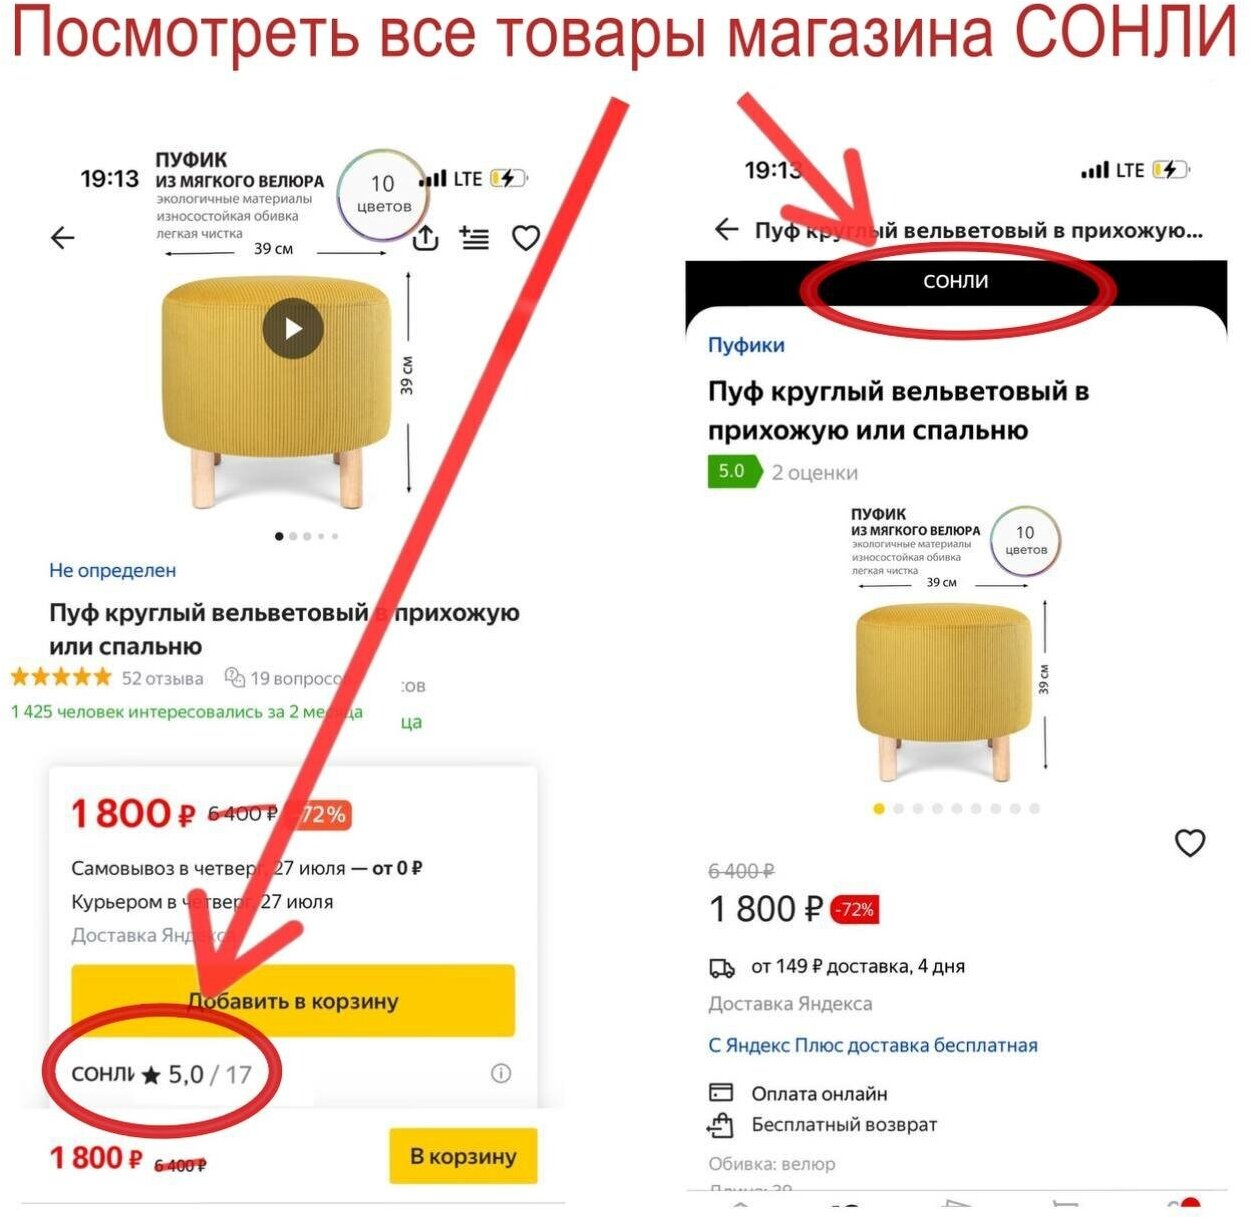This screenshot has height=1217, width=1250.
Task: Tap the Бесплатный возврат return icon
Action: coord(720,1125)
